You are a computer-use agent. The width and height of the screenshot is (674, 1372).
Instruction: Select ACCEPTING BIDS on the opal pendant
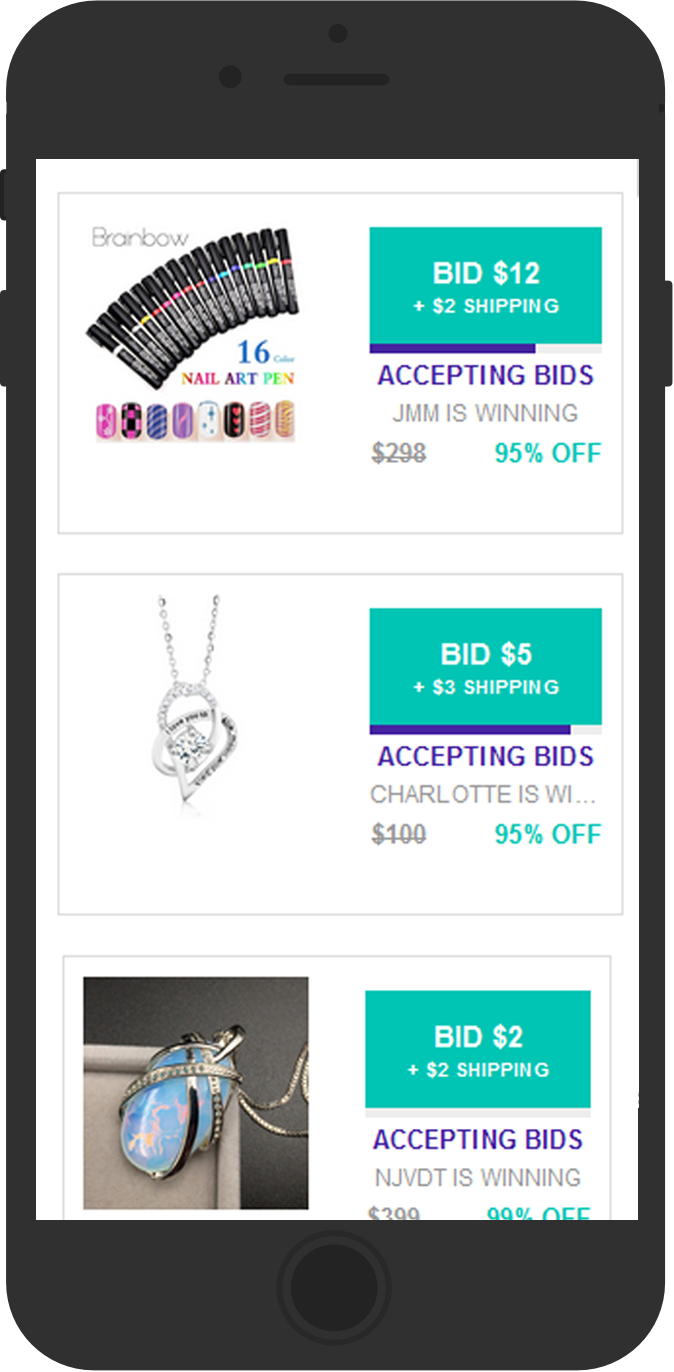click(x=478, y=1140)
